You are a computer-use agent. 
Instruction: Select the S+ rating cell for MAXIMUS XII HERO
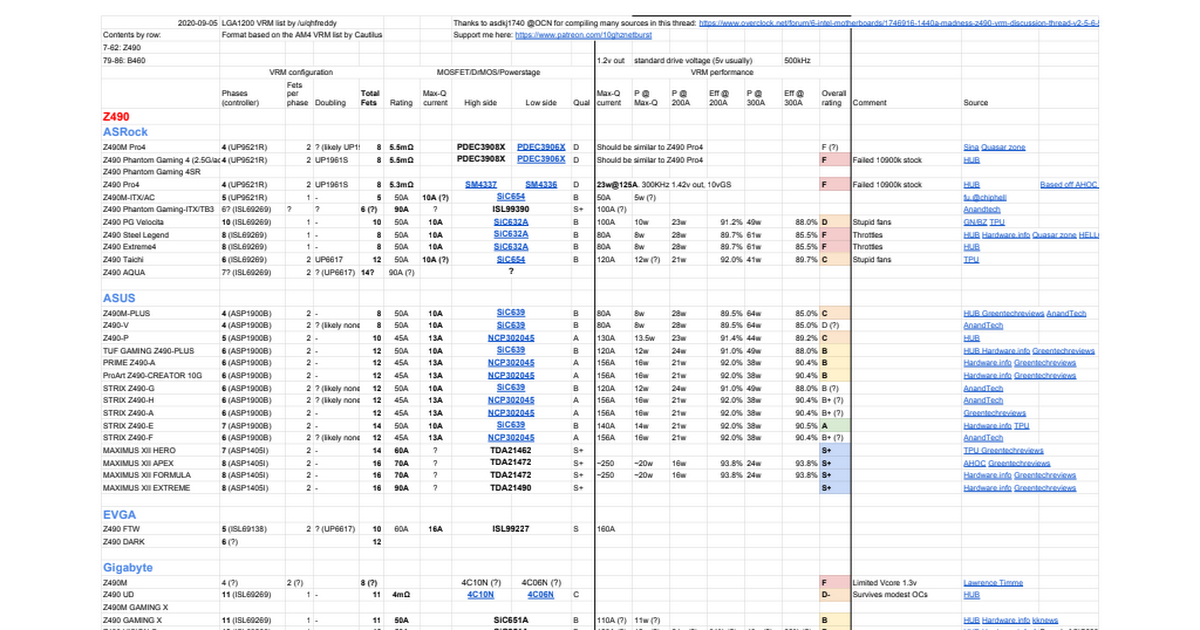[835, 451]
